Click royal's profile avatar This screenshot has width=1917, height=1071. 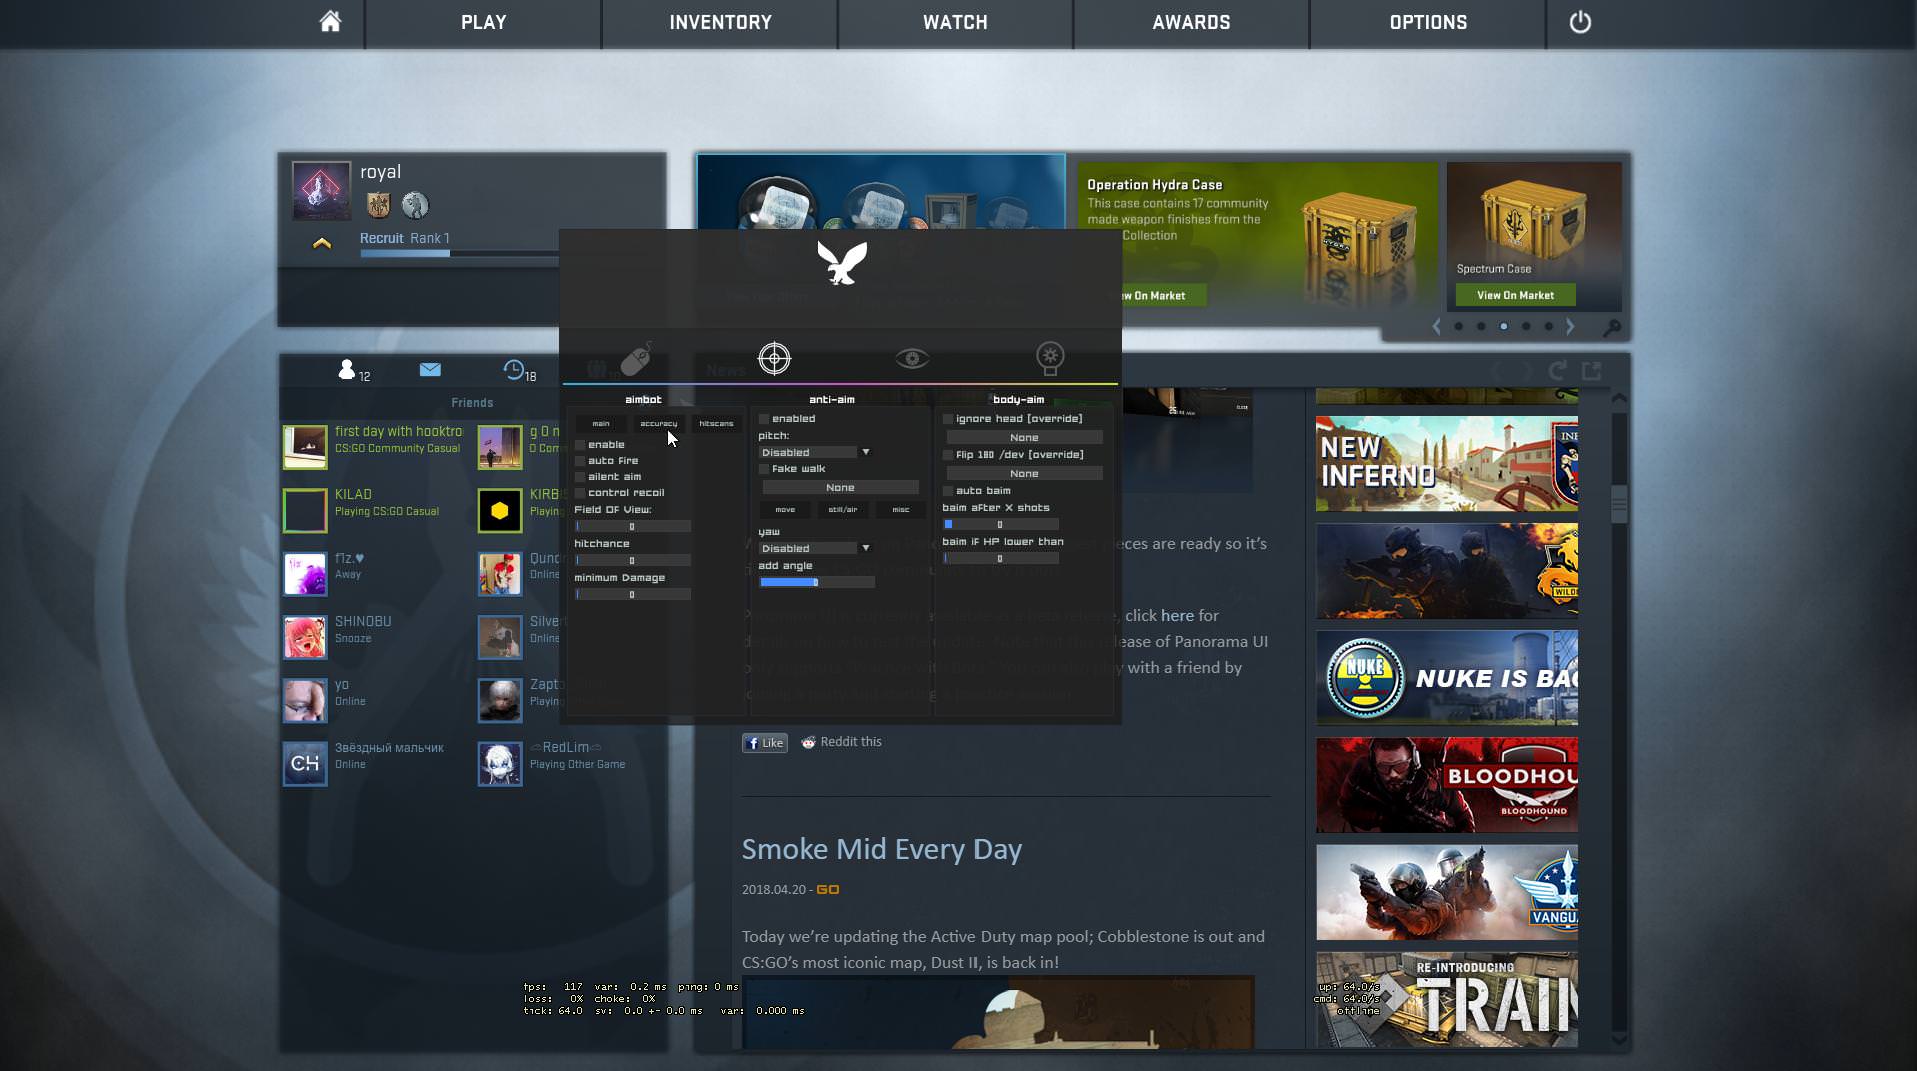tap(321, 190)
